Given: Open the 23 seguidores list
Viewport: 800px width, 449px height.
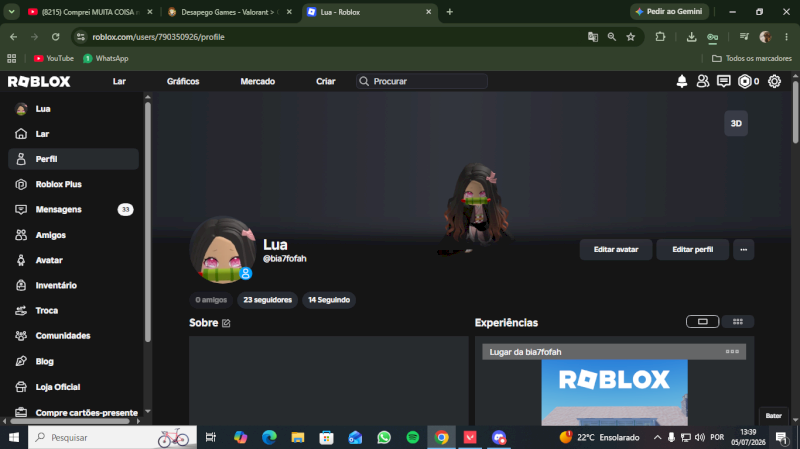Looking at the screenshot, I should click(267, 300).
